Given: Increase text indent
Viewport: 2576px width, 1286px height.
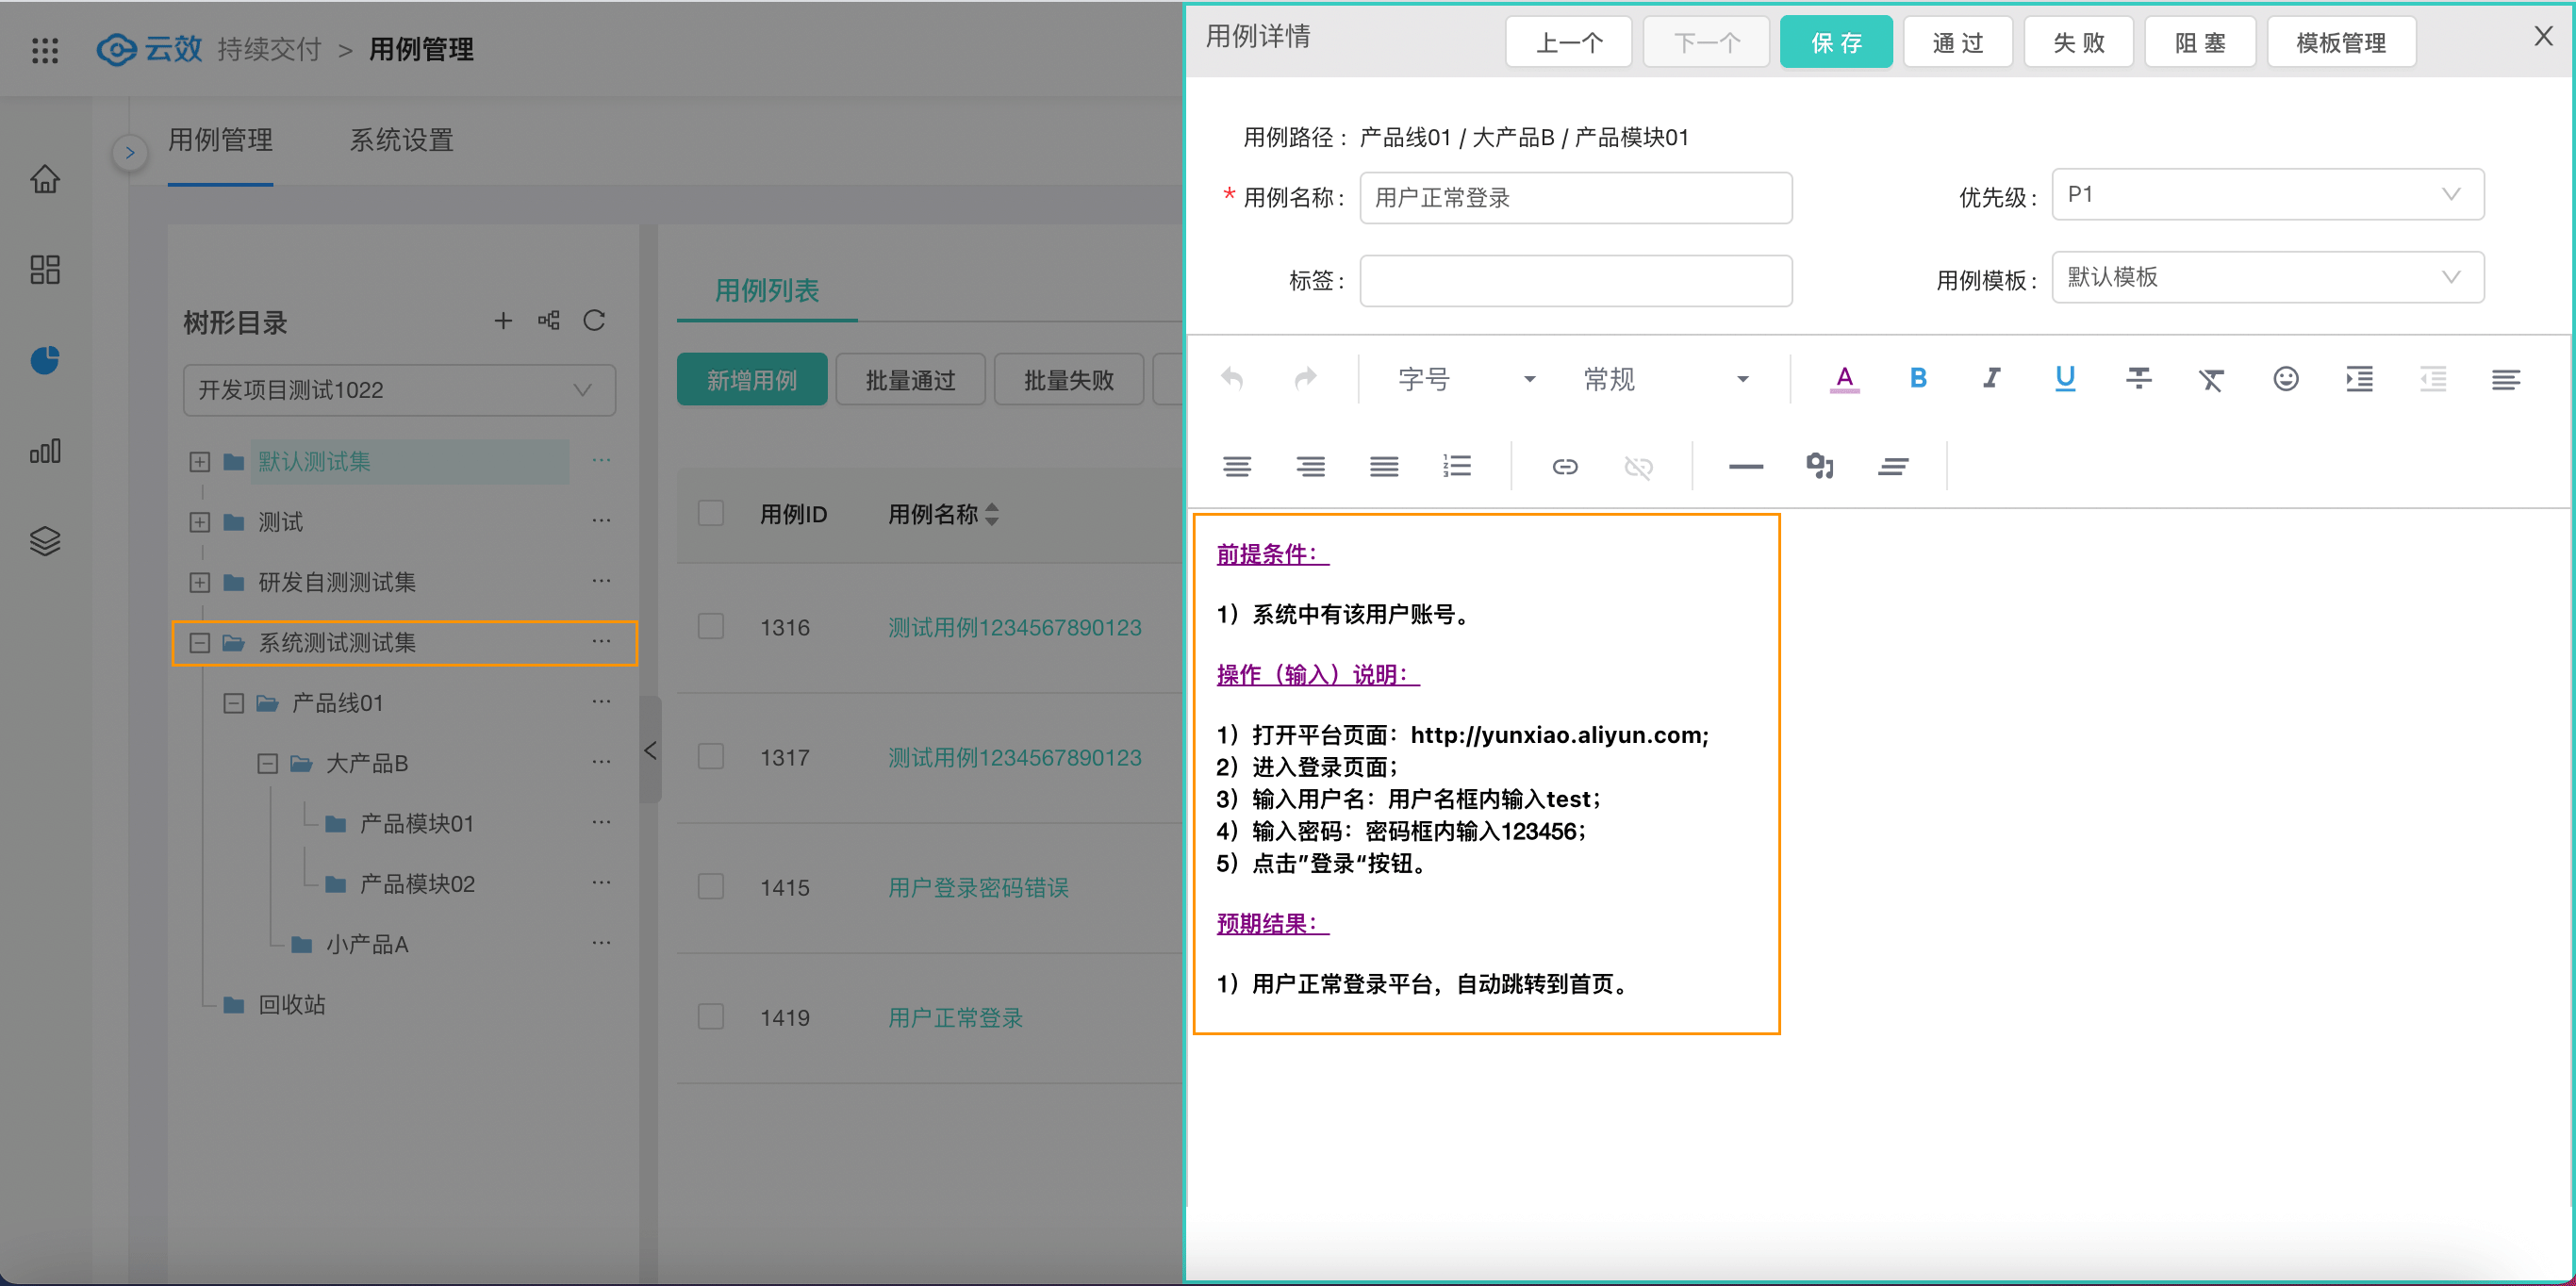Looking at the screenshot, I should [x=2359, y=379].
